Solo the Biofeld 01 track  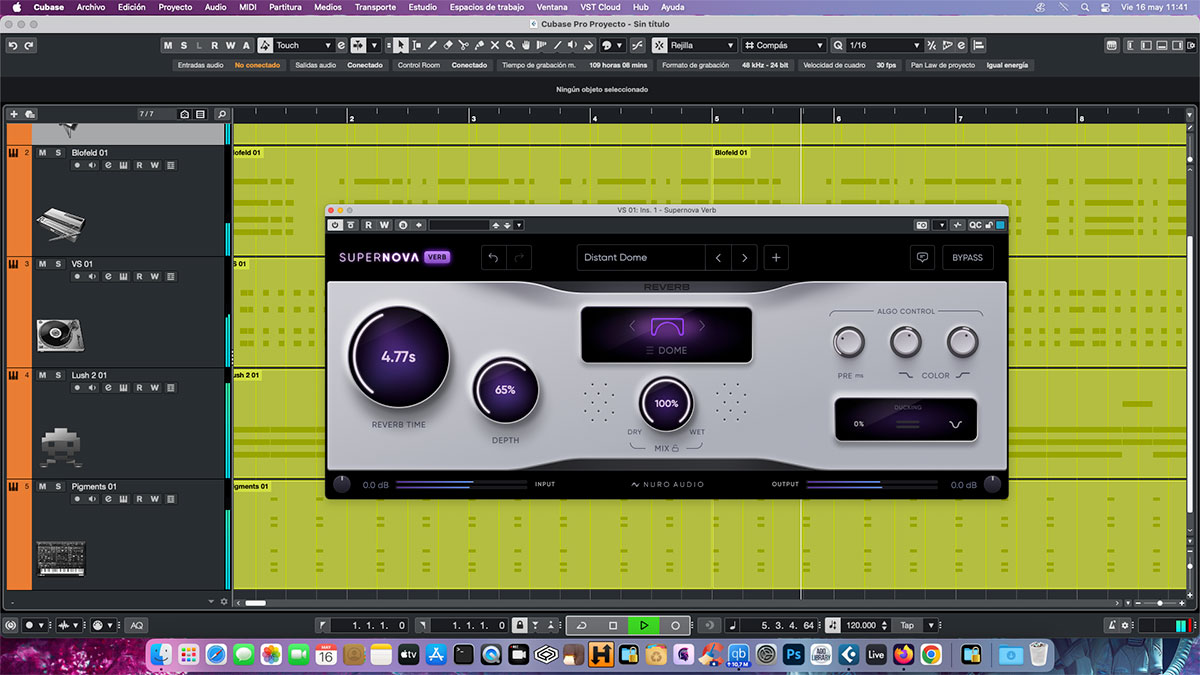pyautogui.click(x=58, y=153)
